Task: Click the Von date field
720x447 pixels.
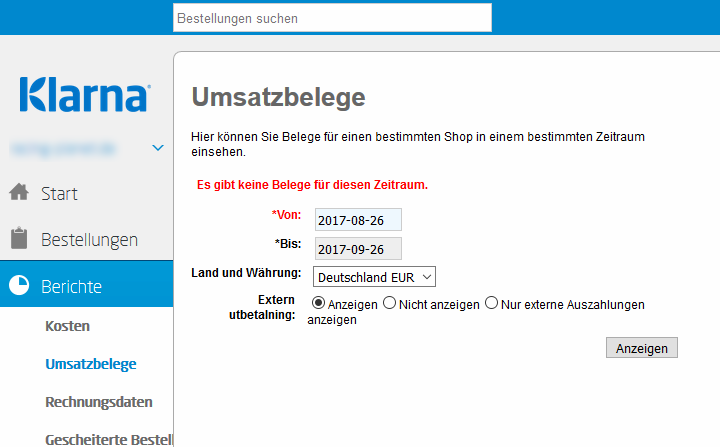Action: [x=357, y=220]
